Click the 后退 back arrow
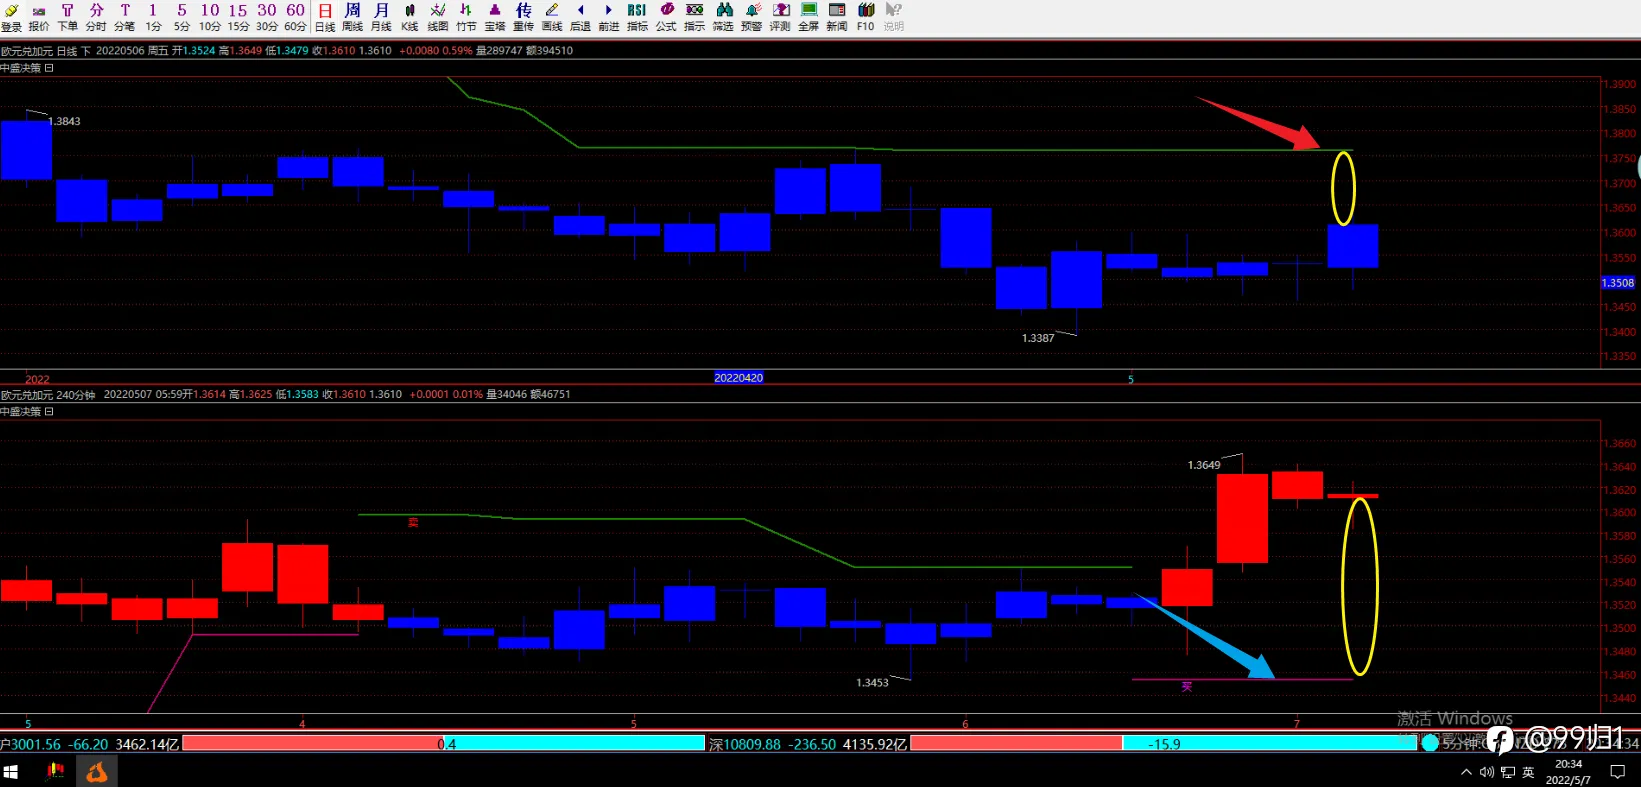The height and width of the screenshot is (787, 1641). pos(580,17)
